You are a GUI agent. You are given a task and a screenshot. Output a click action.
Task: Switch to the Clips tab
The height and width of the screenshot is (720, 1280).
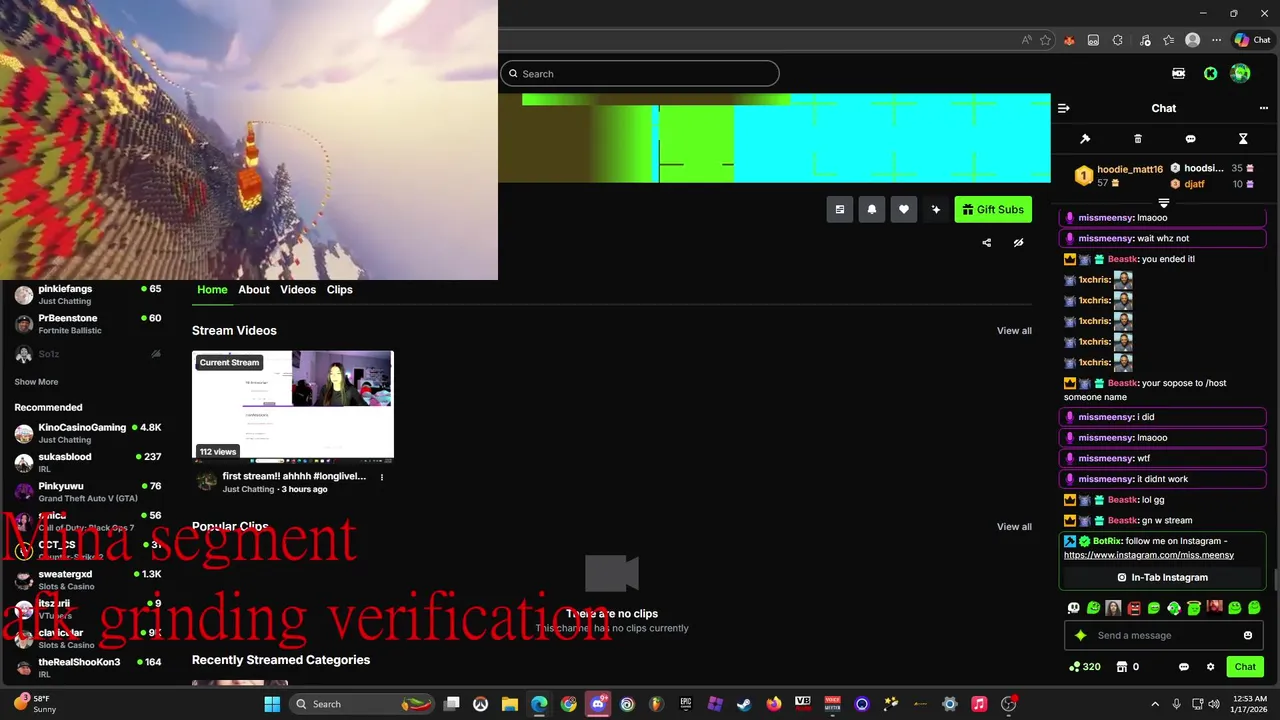(339, 289)
